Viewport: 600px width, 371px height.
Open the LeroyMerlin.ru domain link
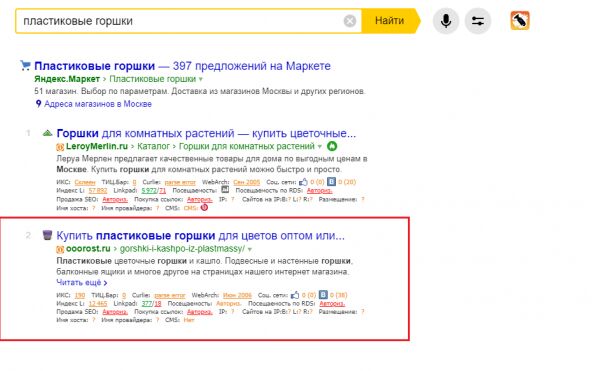pyautogui.click(x=97, y=146)
